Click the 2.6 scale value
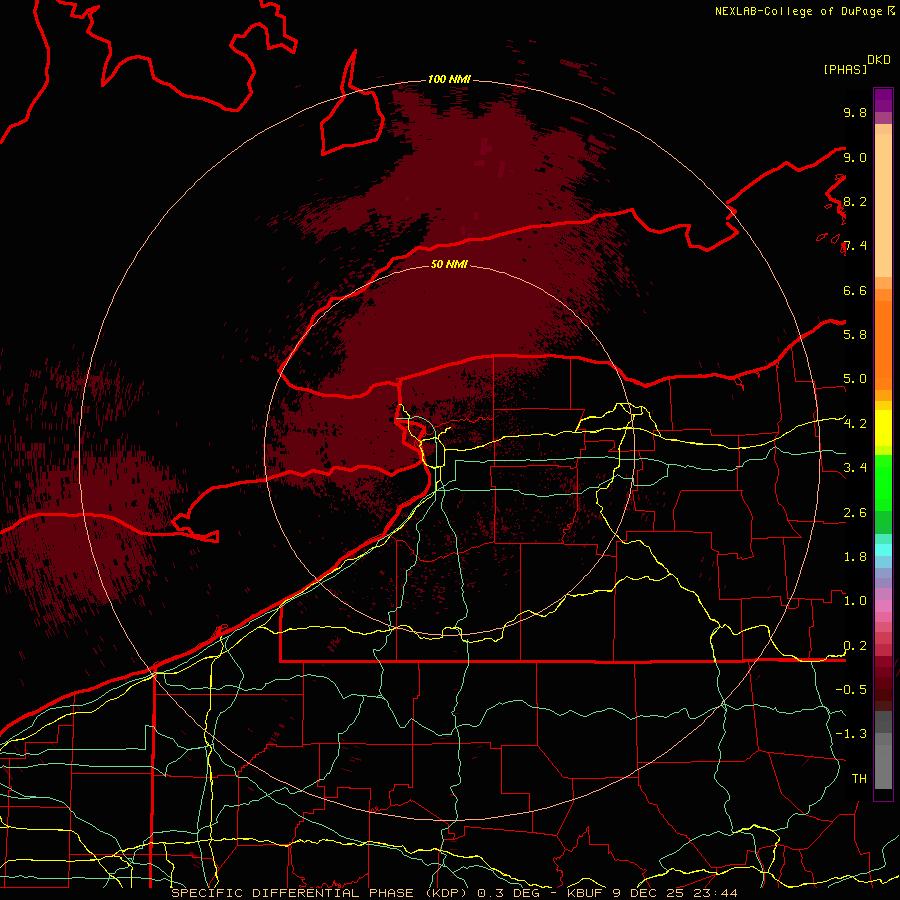 click(x=855, y=512)
